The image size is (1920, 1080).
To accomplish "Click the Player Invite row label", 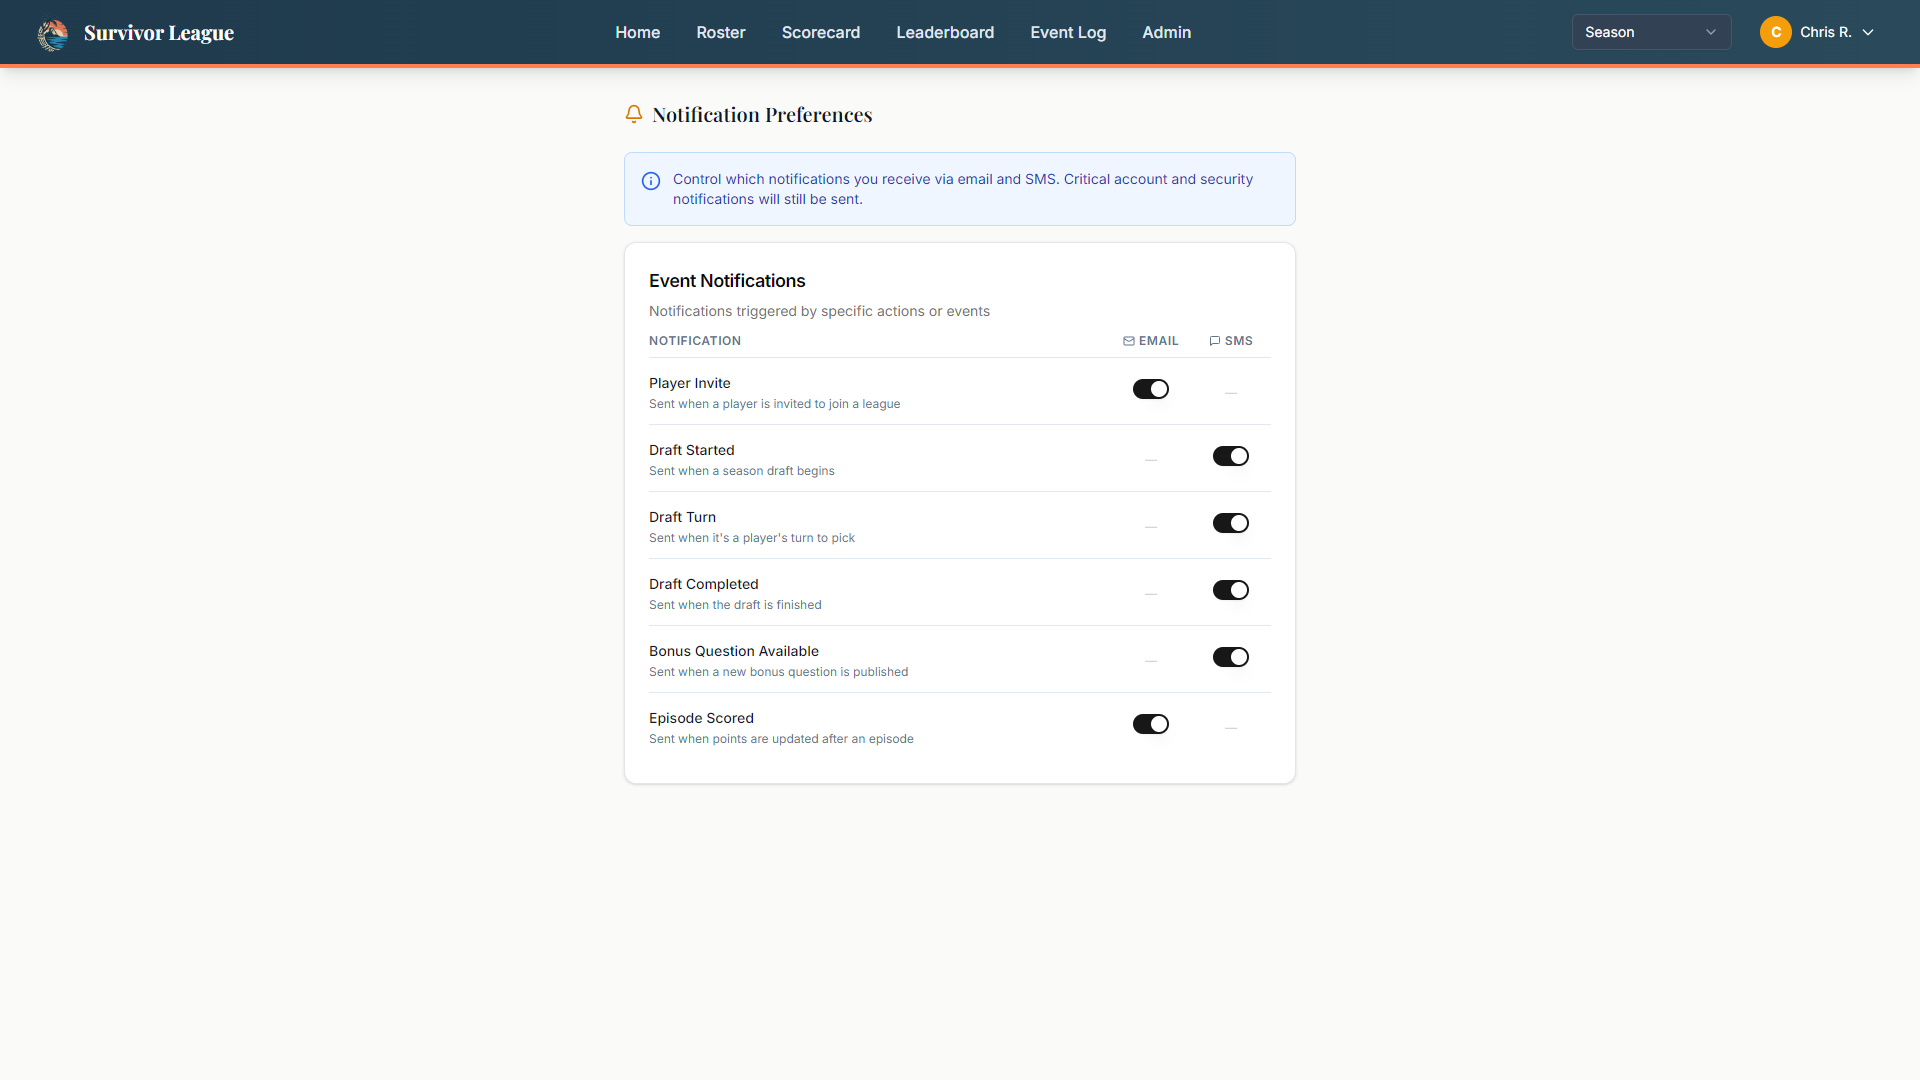I will tap(690, 383).
